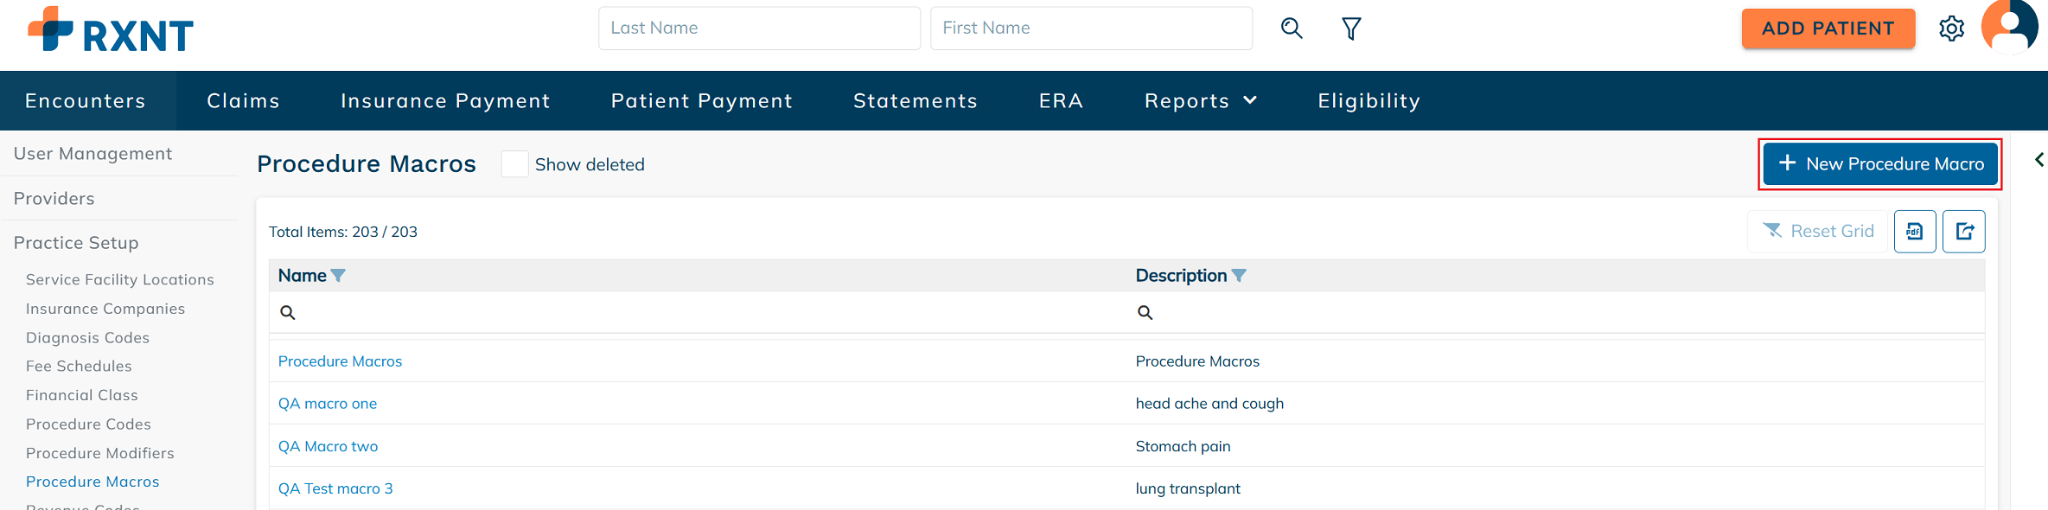The height and width of the screenshot is (510, 2048).
Task: Click the Last Name search field
Action: 759,28
